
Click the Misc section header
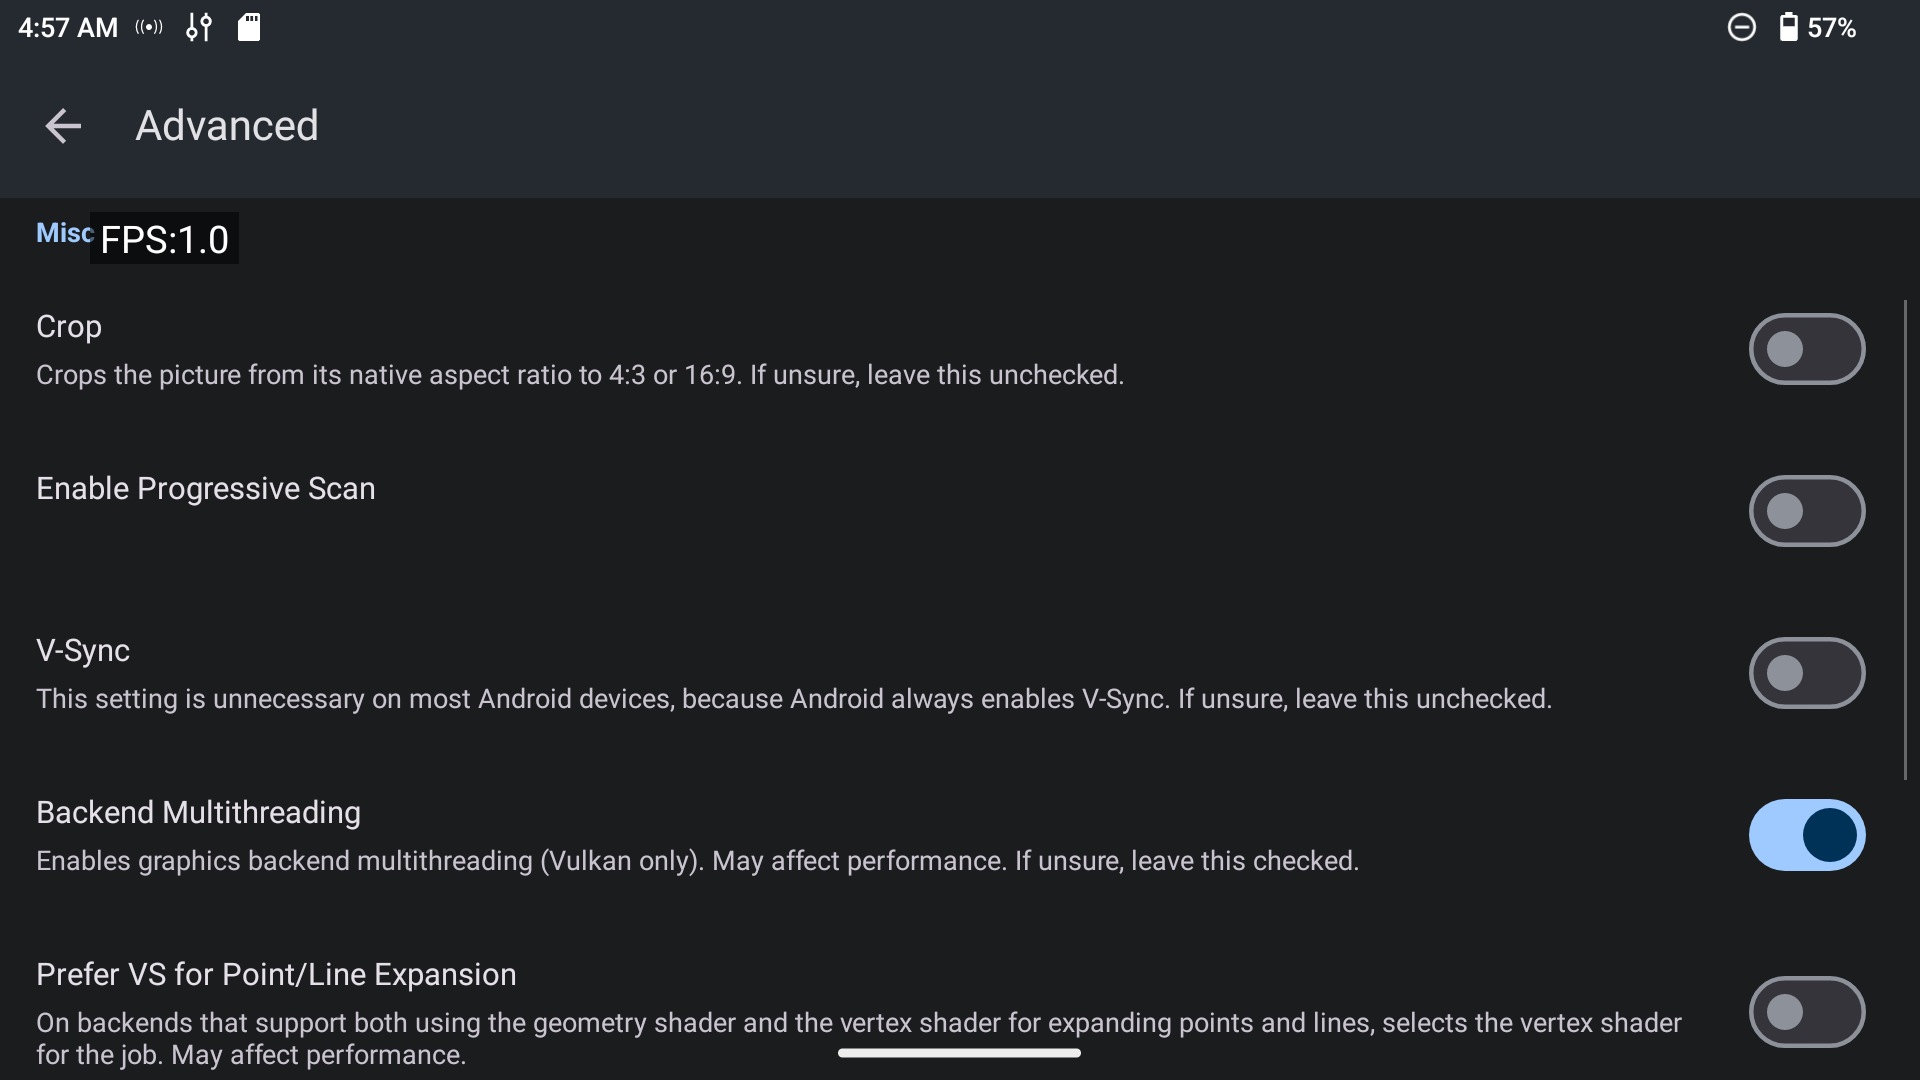62,232
